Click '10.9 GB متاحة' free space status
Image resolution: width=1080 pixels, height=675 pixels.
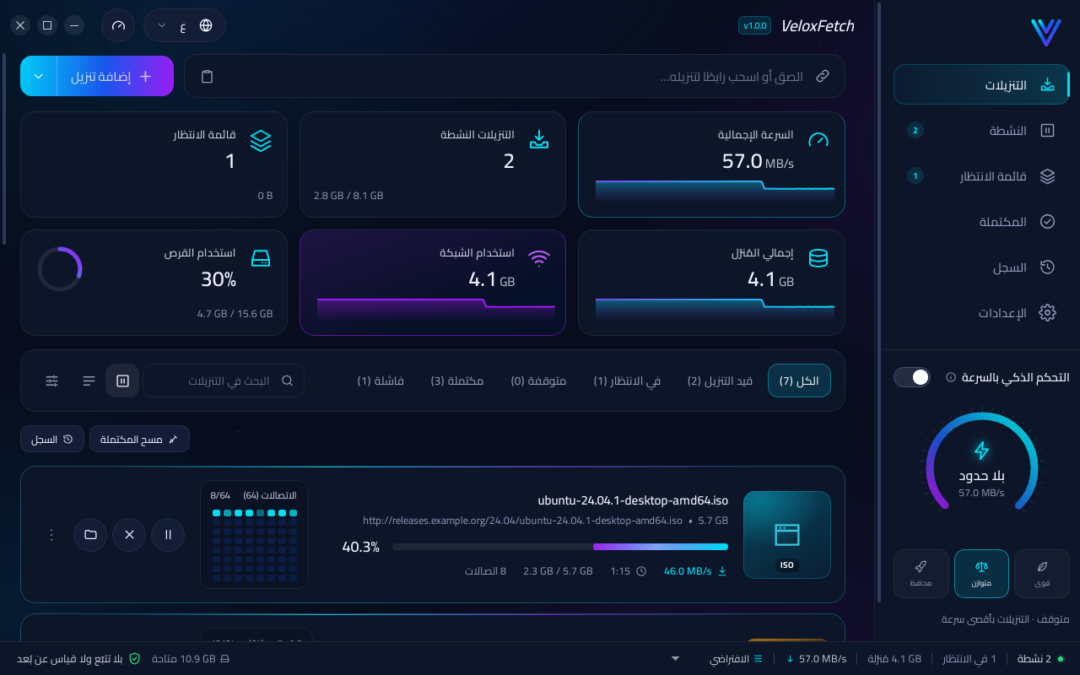tap(191, 658)
